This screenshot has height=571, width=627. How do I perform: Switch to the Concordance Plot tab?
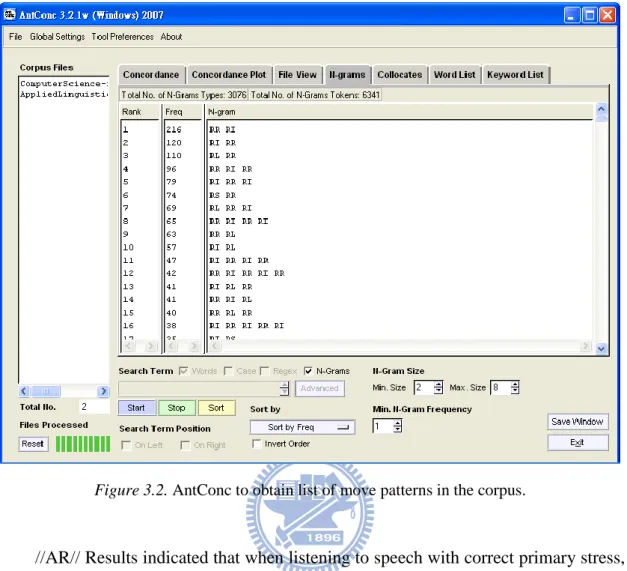point(229,75)
